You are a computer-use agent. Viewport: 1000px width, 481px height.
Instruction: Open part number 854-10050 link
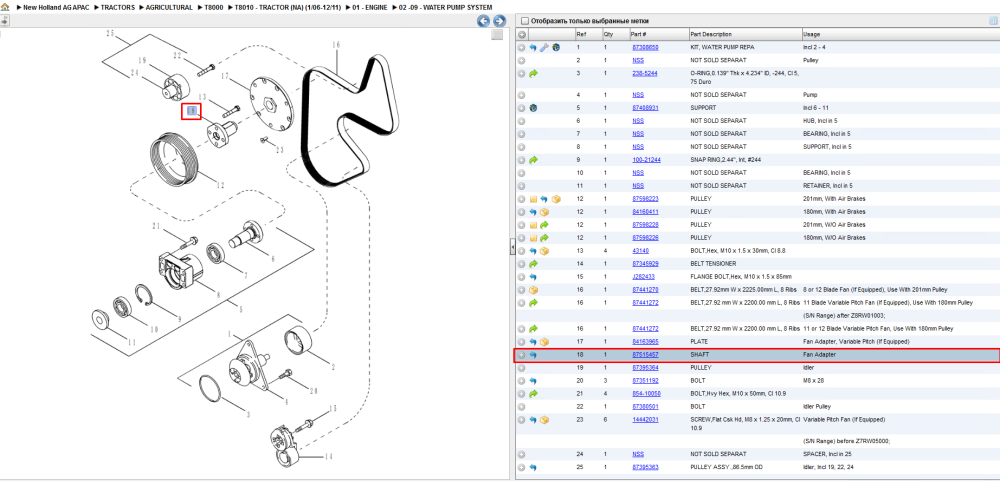[x=646, y=394]
